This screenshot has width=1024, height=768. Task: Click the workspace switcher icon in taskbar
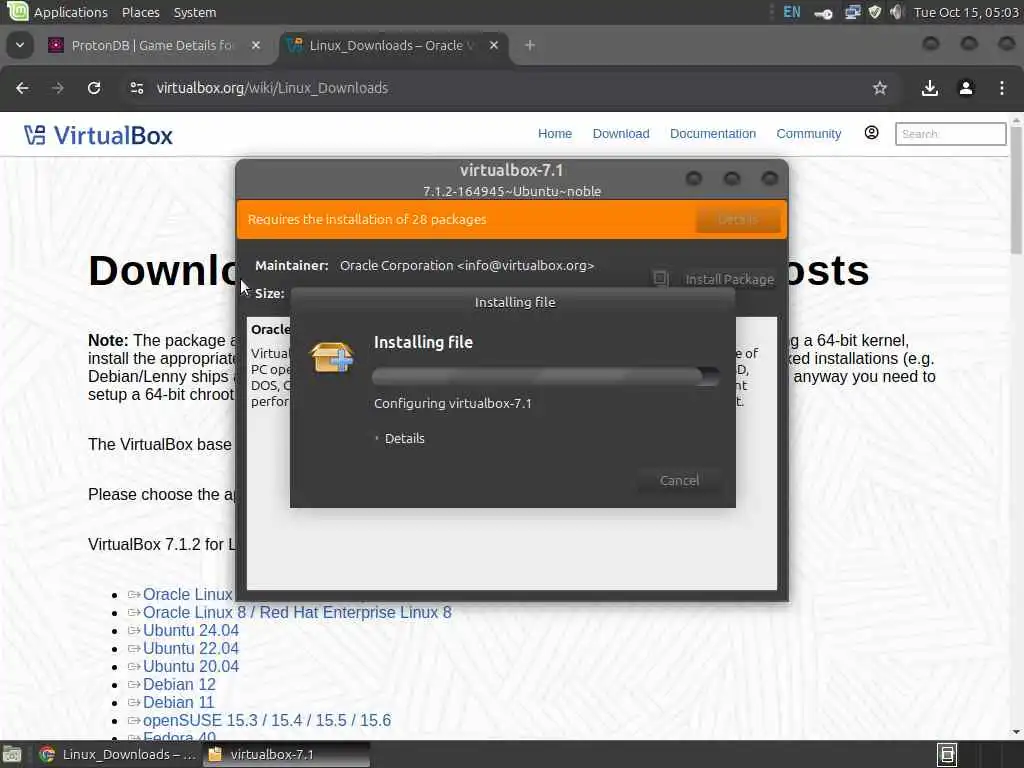(947, 754)
